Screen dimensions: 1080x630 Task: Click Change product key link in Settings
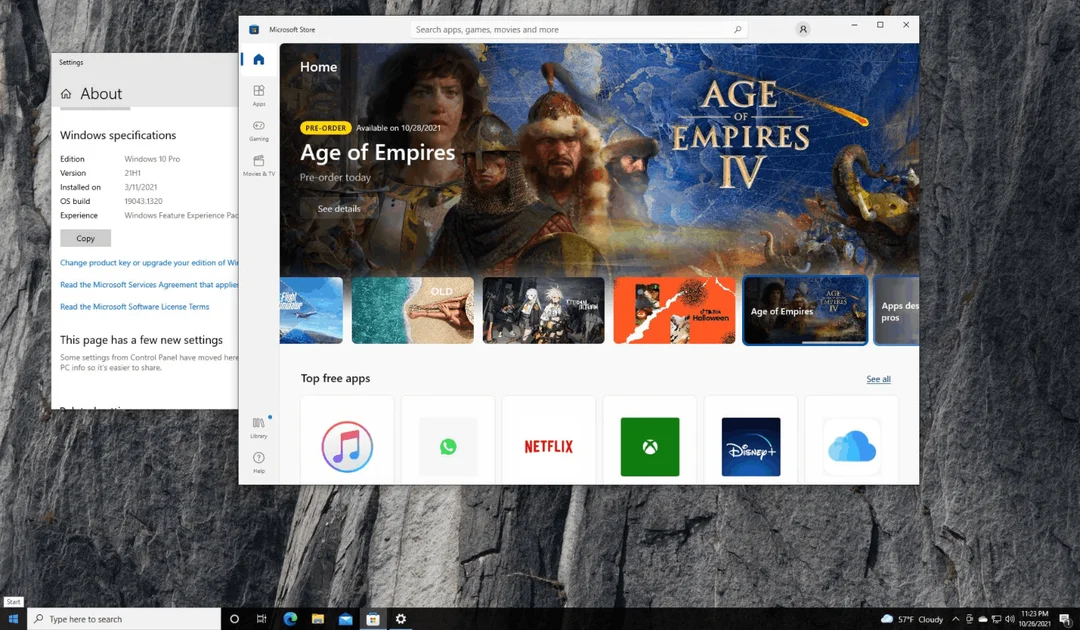coord(149,262)
